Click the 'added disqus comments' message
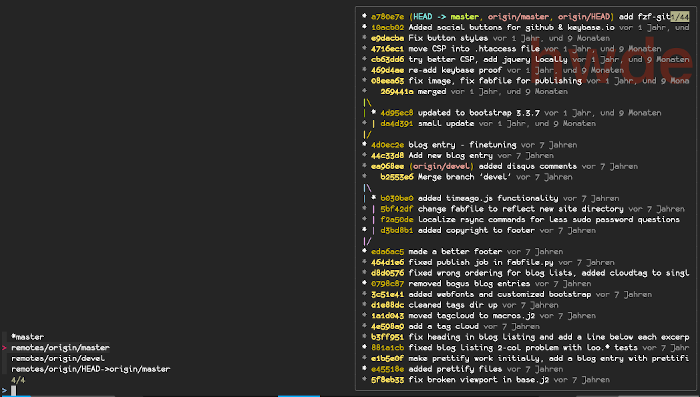700x397 pixels. point(528,167)
